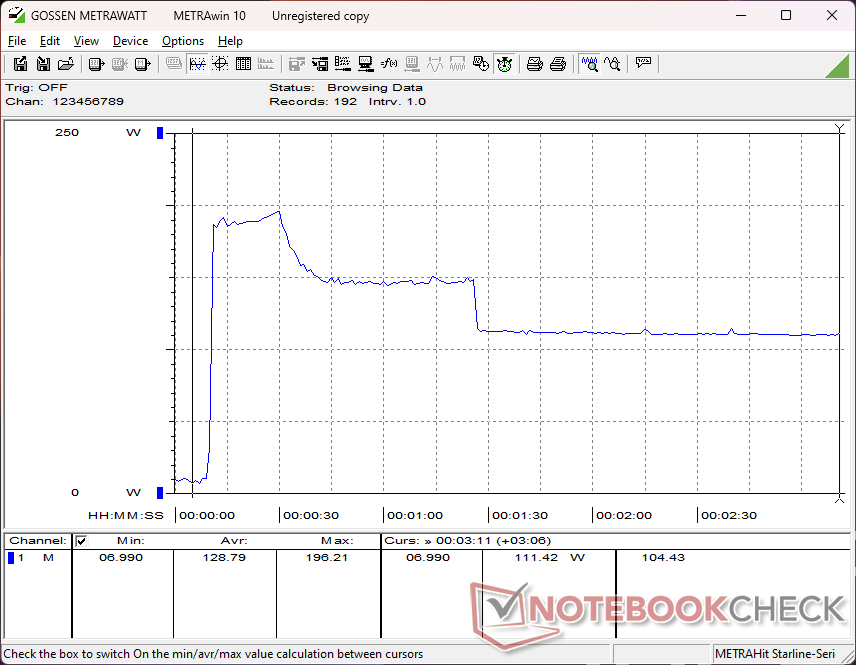Click the greyed waveform compare icon
Image resolution: width=856 pixels, height=665 pixels.
[x=435, y=64]
